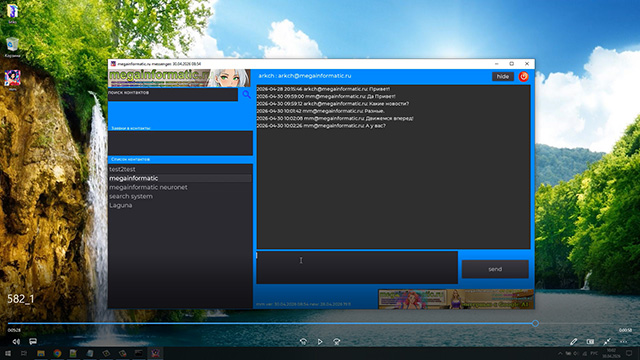Viewport: 640px width, 360px height.
Task: Click the pencil edit icon in player
Action: (573, 342)
